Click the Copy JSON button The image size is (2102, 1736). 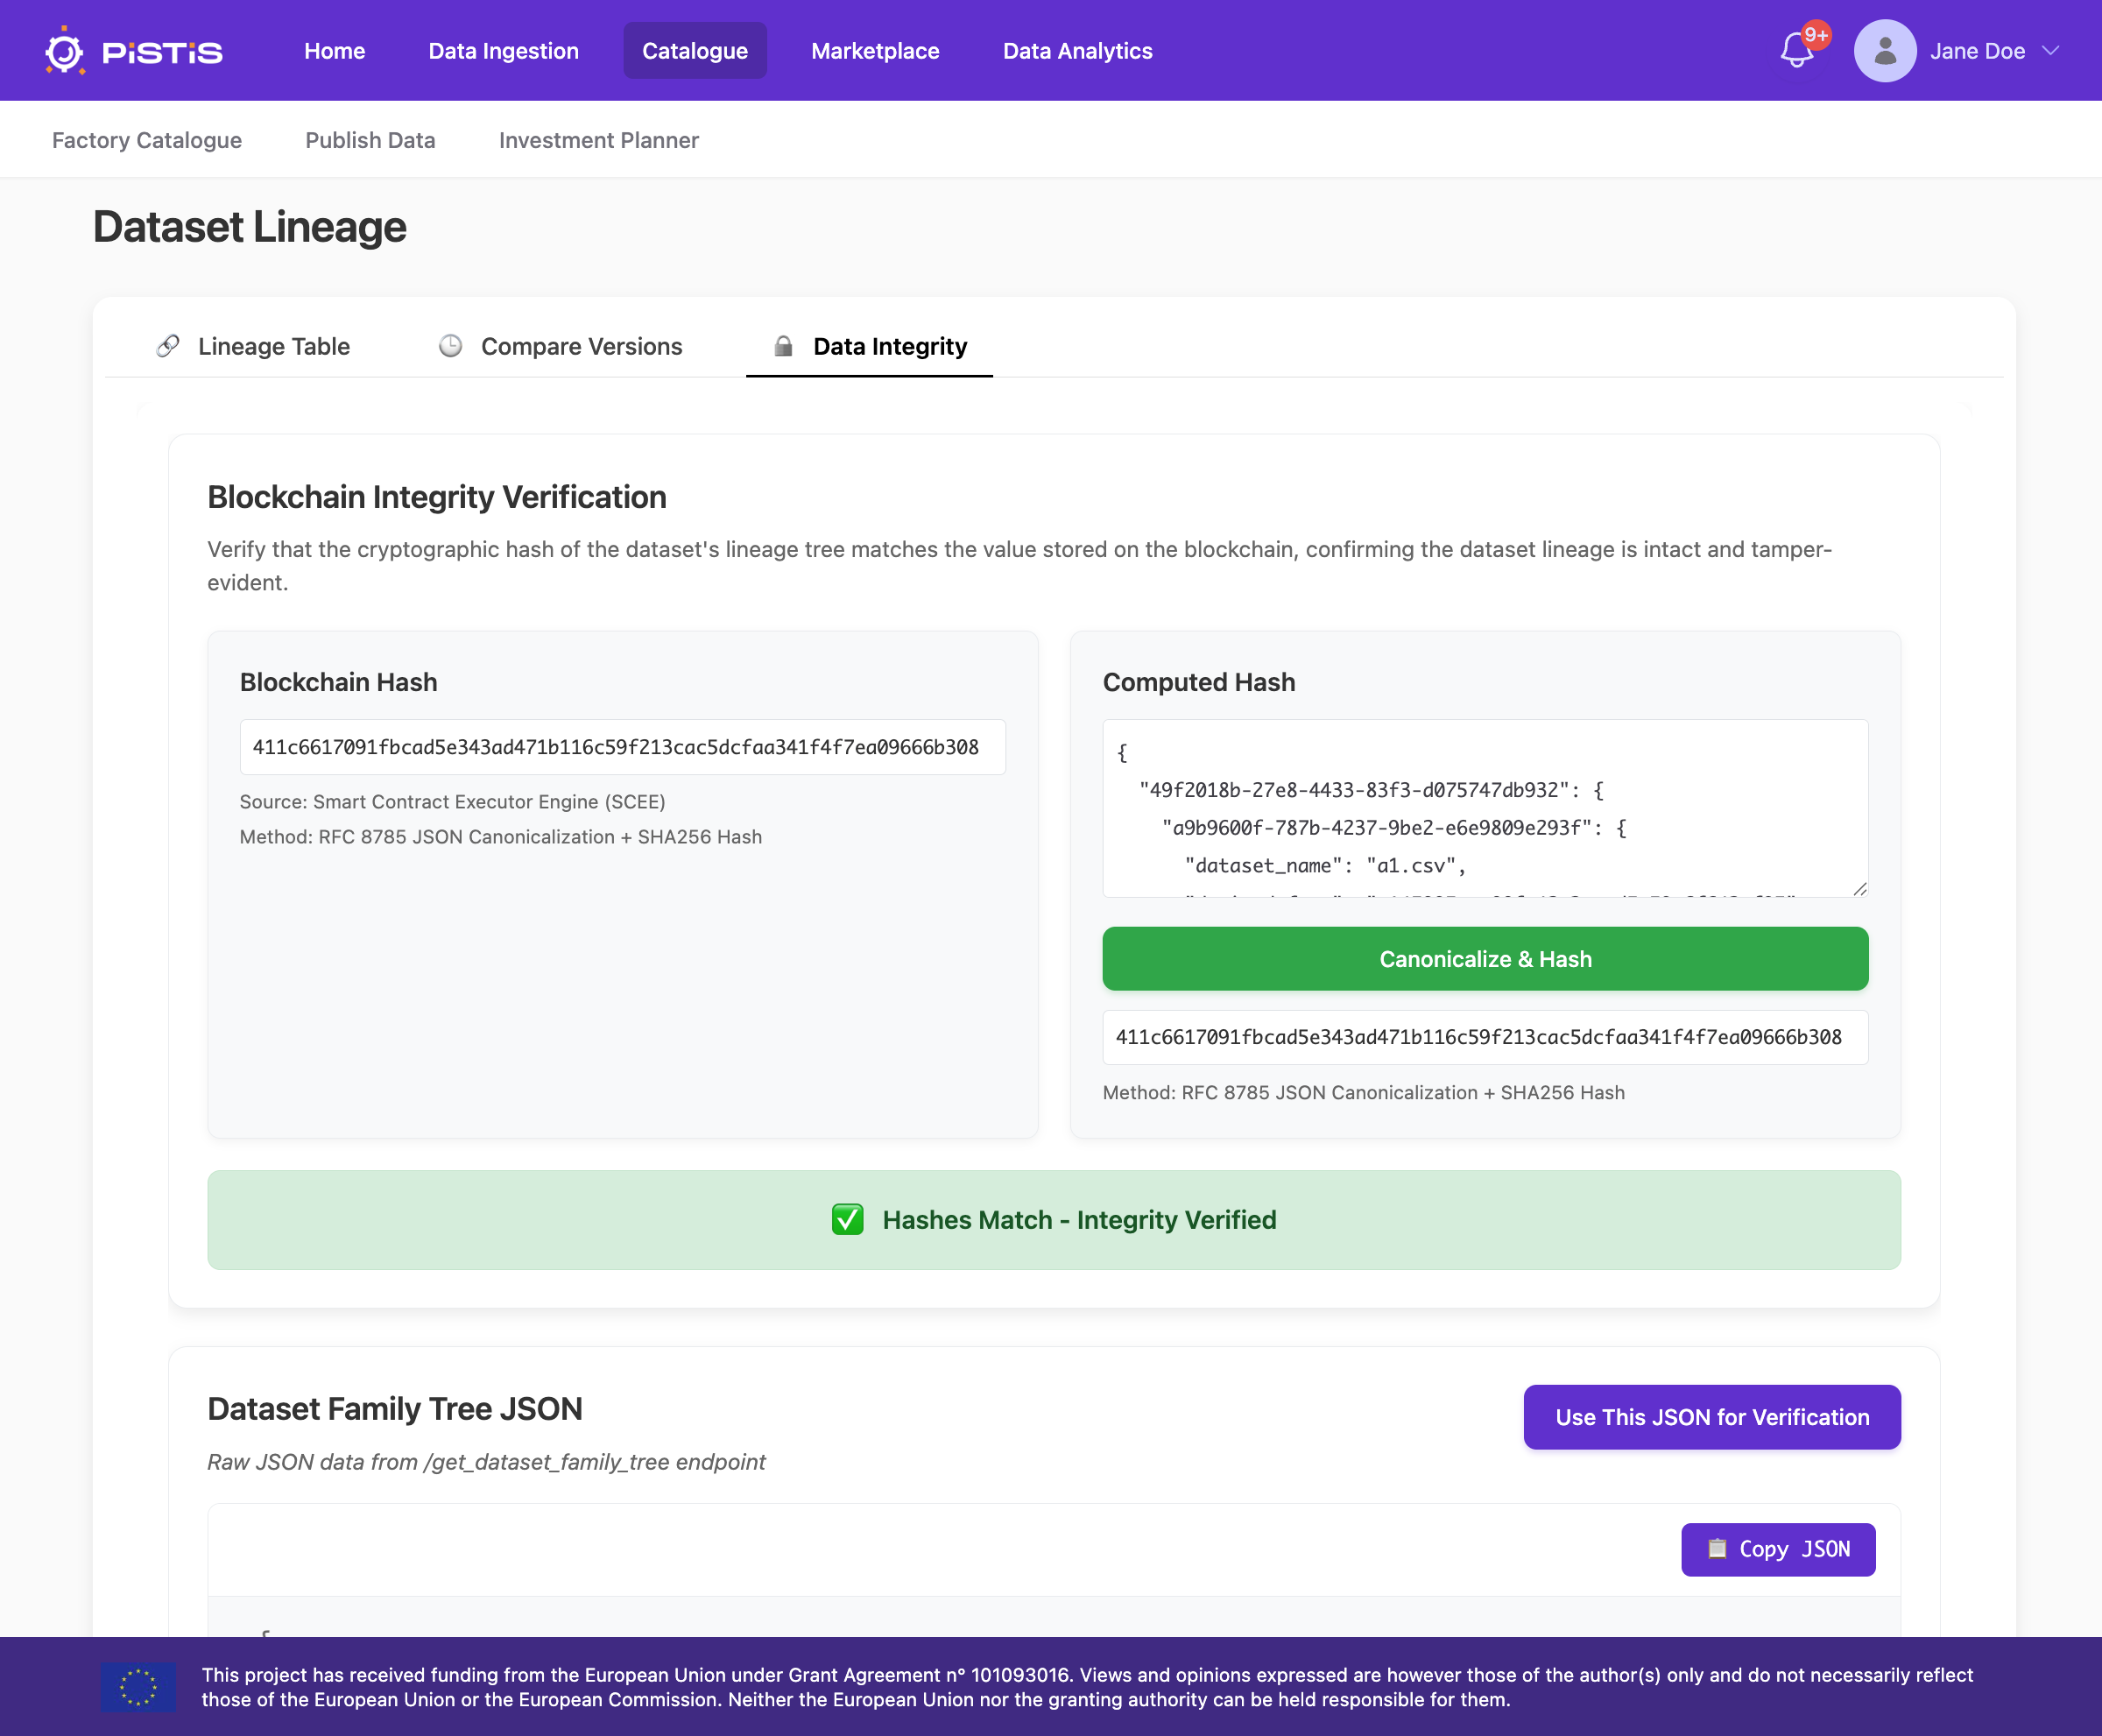click(x=1778, y=1549)
